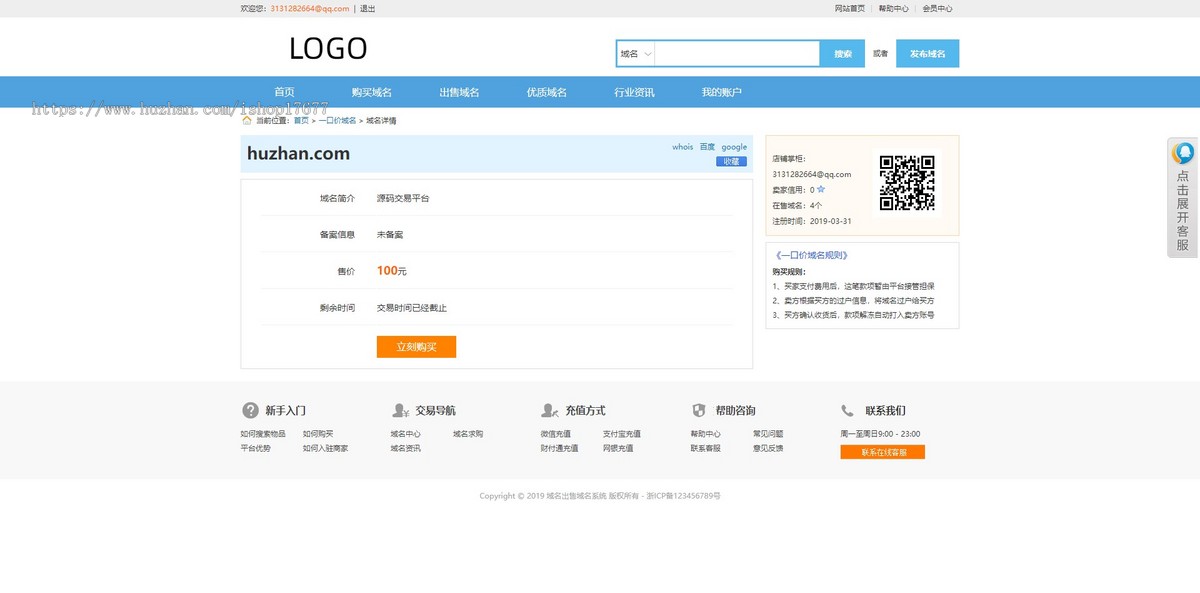Click the 联系客服 footer link
The width and height of the screenshot is (1200, 593).
(x=706, y=448)
